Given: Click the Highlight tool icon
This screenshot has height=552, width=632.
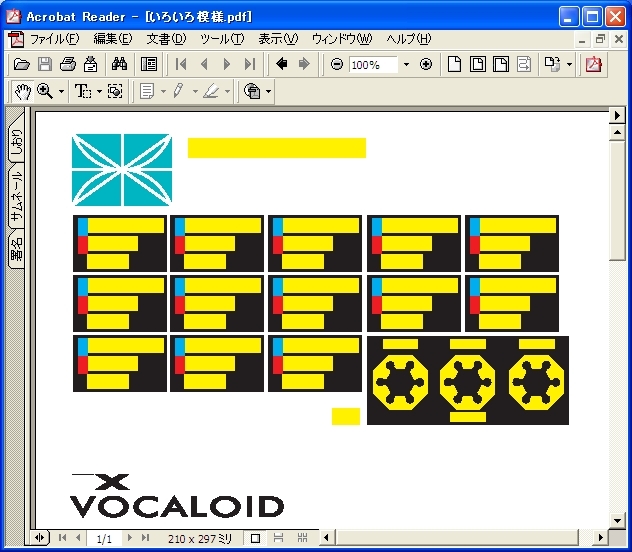Looking at the screenshot, I should click(211, 91).
